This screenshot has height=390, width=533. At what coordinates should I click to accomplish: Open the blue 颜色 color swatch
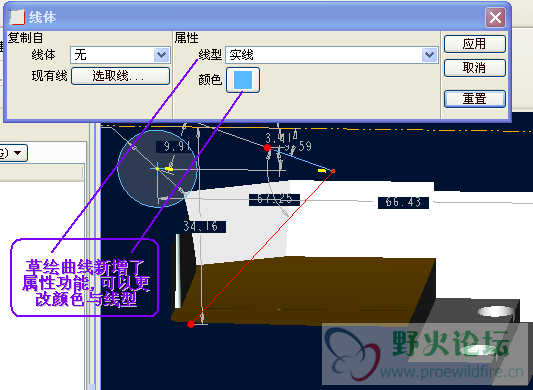click(x=243, y=80)
